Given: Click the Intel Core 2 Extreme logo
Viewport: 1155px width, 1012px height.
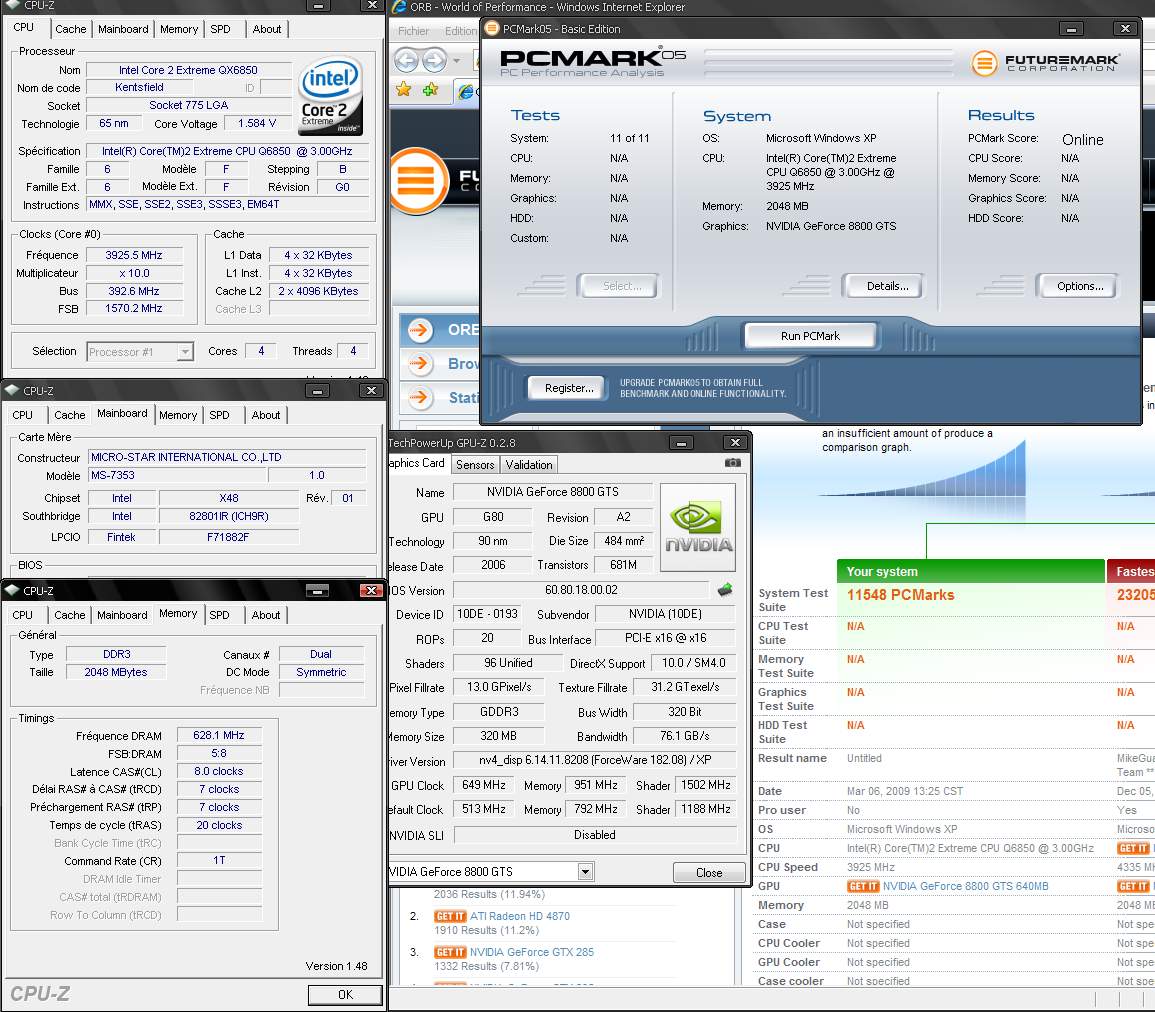Looking at the screenshot, I should pyautogui.click(x=329, y=96).
